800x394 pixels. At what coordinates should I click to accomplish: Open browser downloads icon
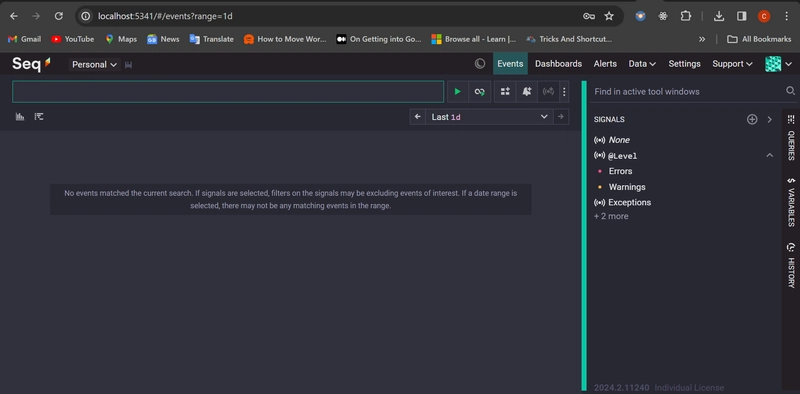point(719,16)
